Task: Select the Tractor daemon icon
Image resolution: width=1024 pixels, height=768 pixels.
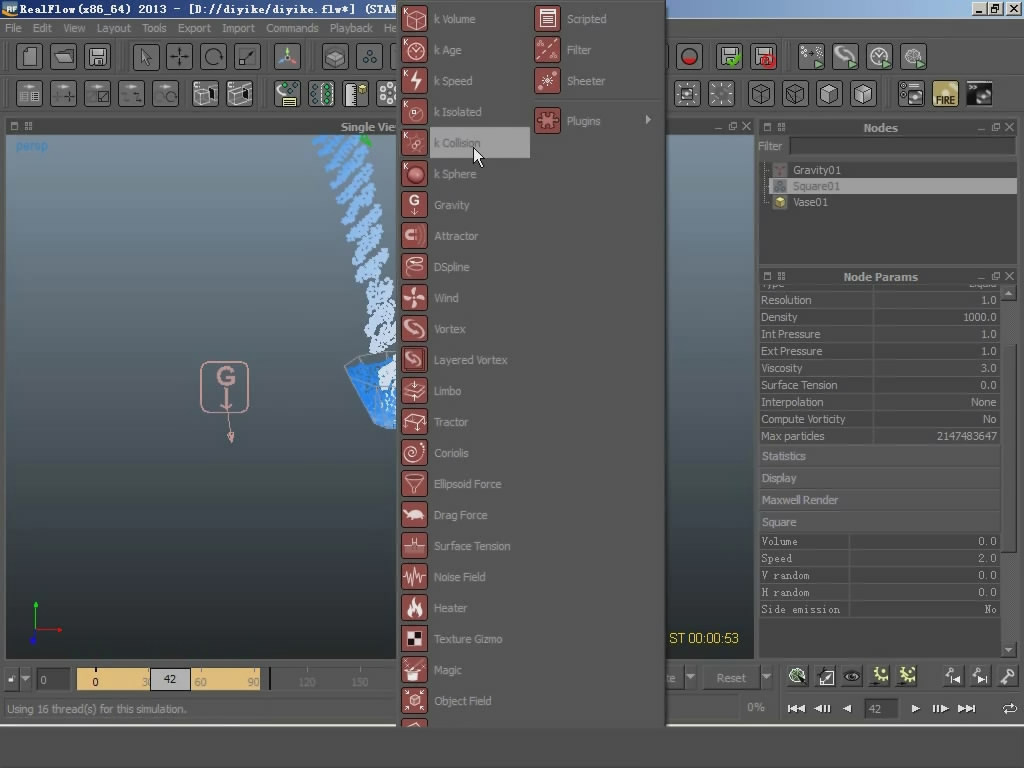Action: pyautogui.click(x=414, y=422)
